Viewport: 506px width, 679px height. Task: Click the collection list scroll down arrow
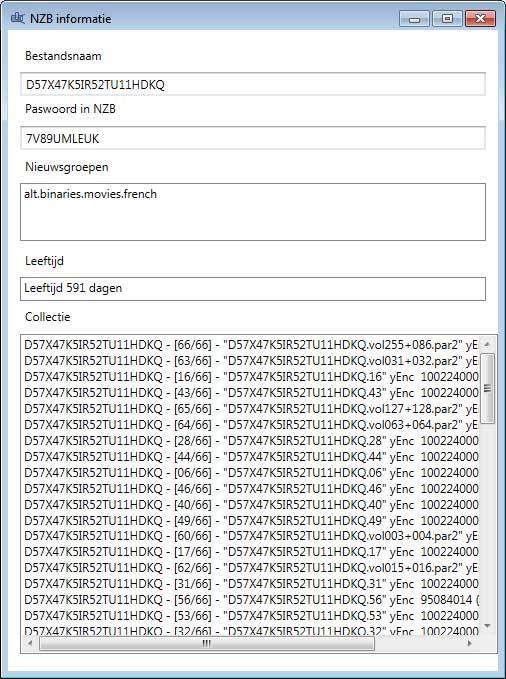(487, 626)
